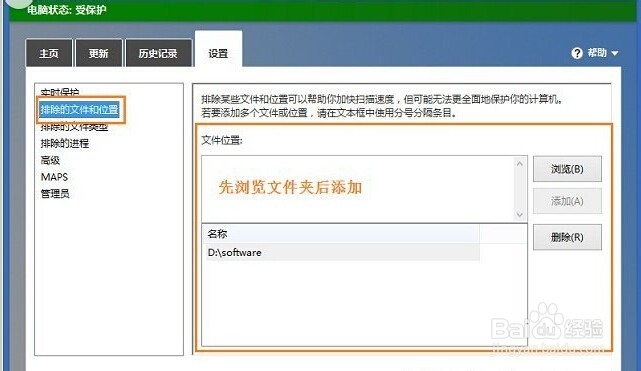
Task: Click the text box scroll down arrow
Action: [x=520, y=215]
